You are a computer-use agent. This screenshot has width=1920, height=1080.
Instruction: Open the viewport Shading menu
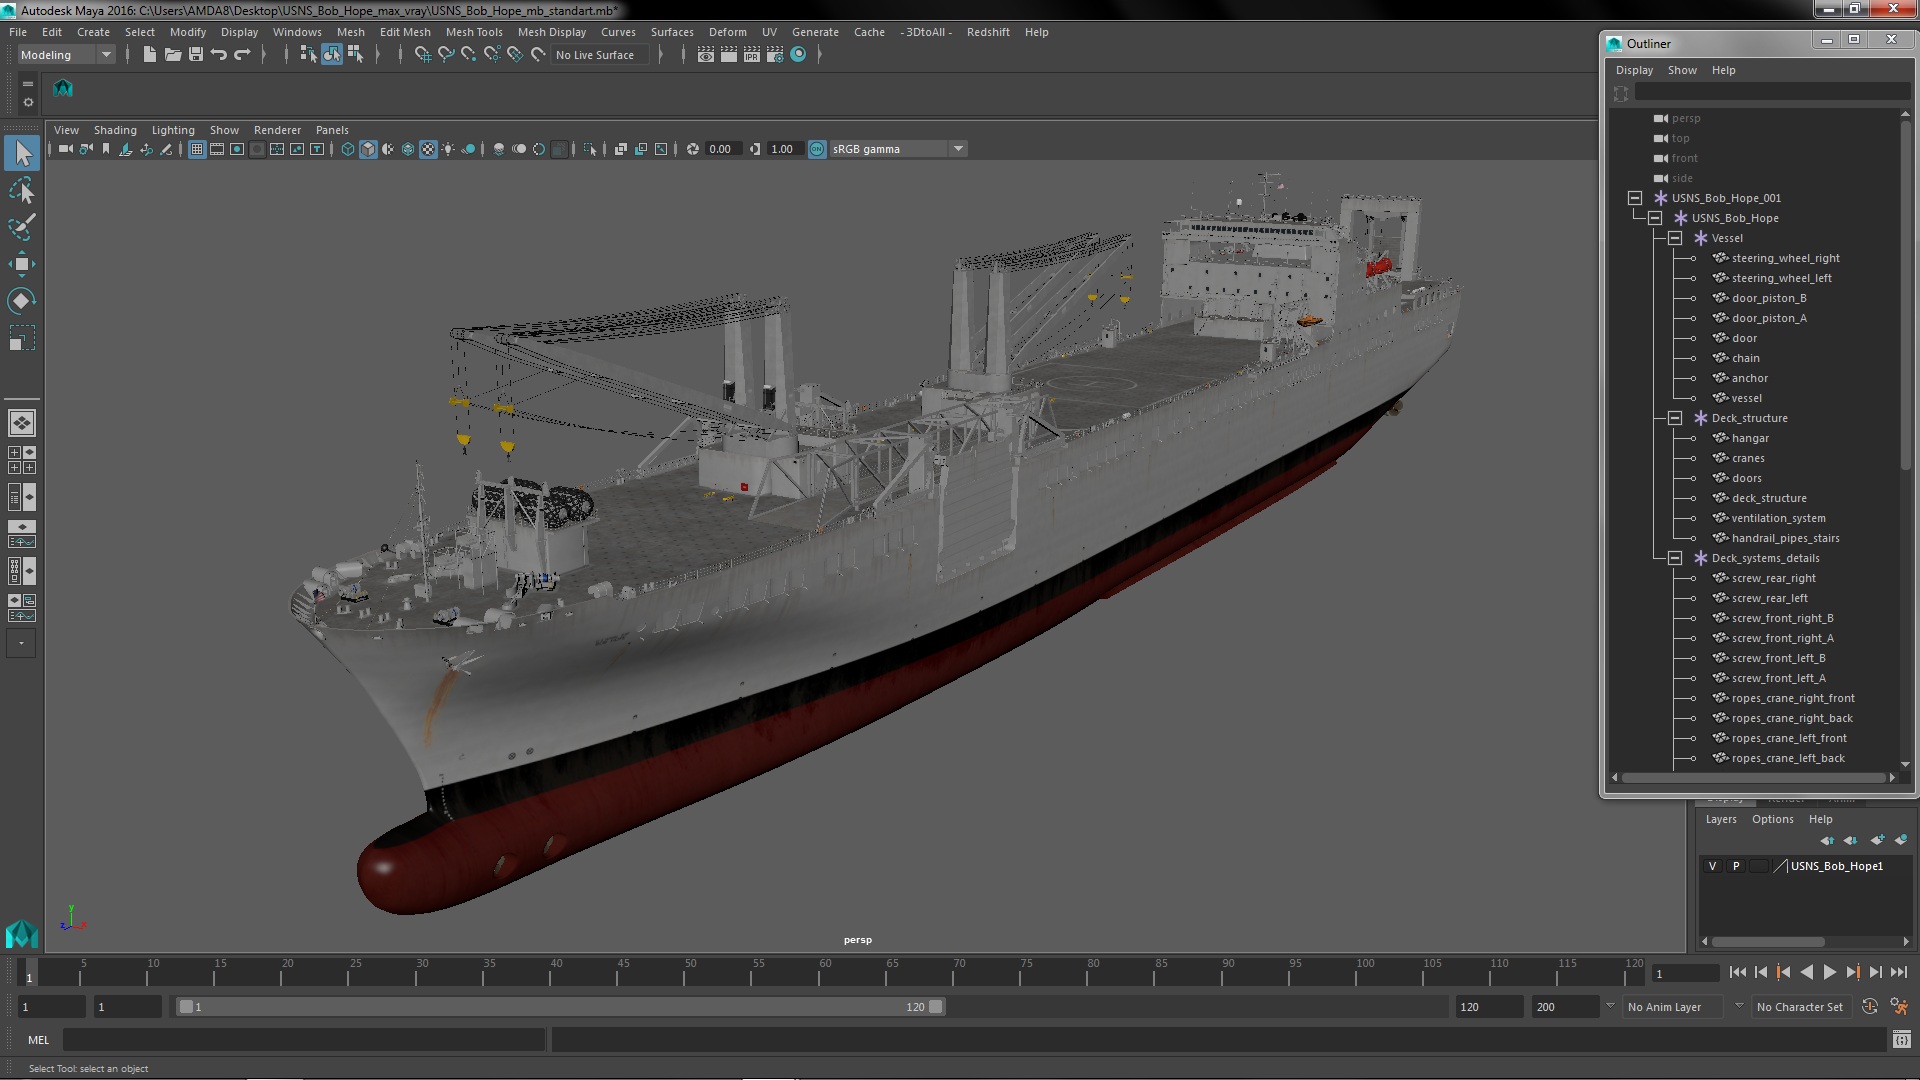pyautogui.click(x=115, y=130)
